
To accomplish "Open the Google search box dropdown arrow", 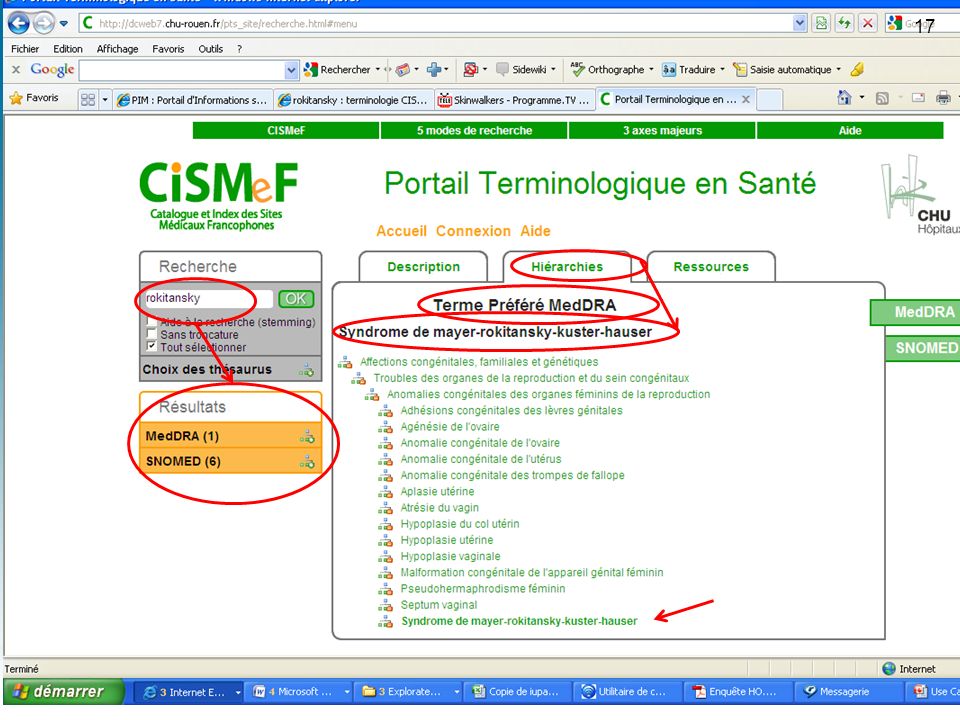I will tap(291, 70).
